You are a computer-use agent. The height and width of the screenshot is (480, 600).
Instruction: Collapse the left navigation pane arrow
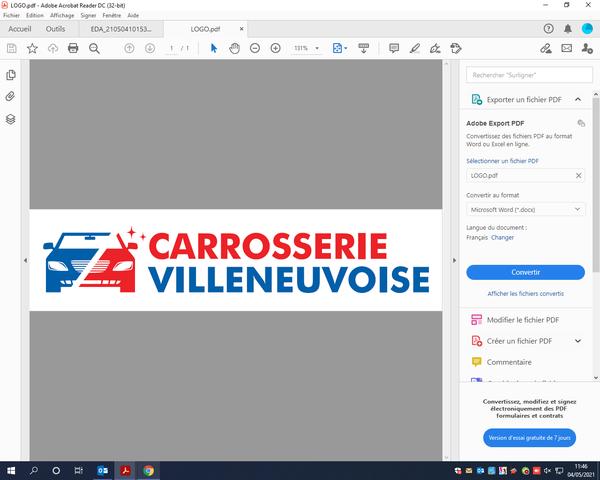pyautogui.click(x=25, y=260)
